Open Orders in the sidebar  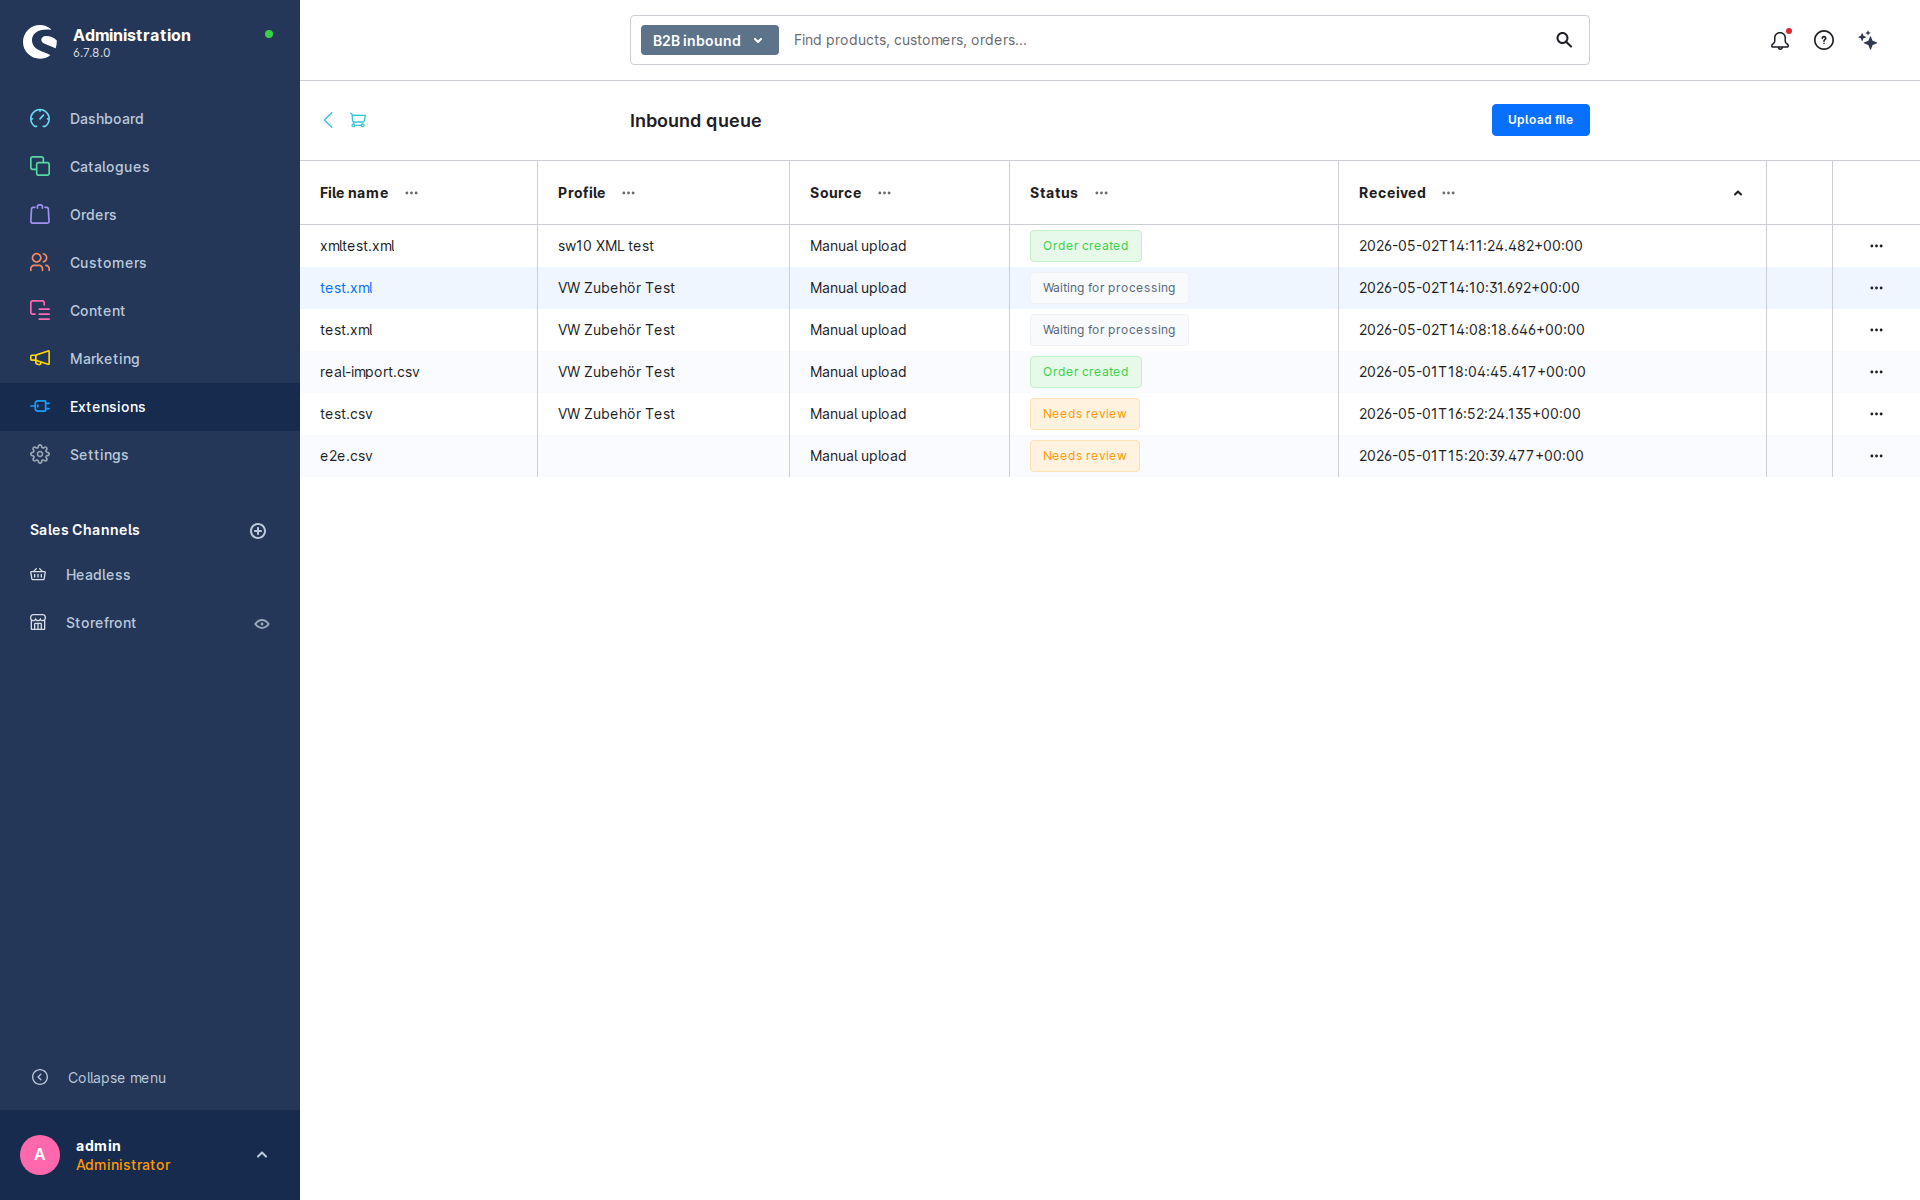[x=150, y=215]
